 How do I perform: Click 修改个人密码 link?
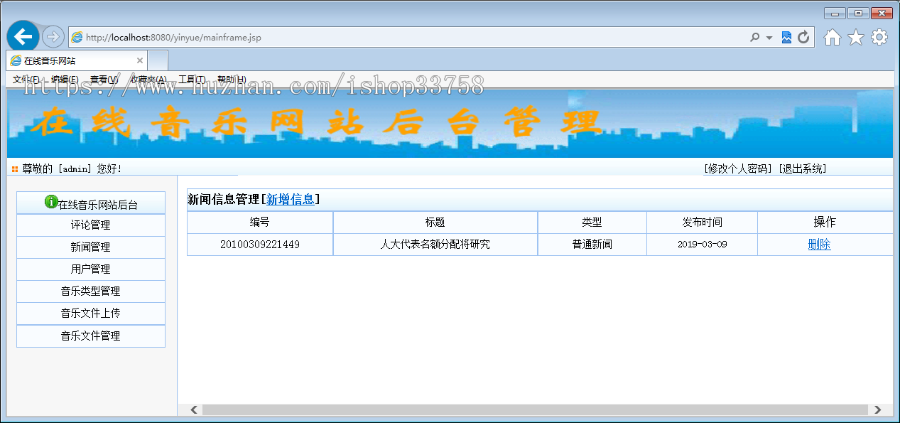738,169
